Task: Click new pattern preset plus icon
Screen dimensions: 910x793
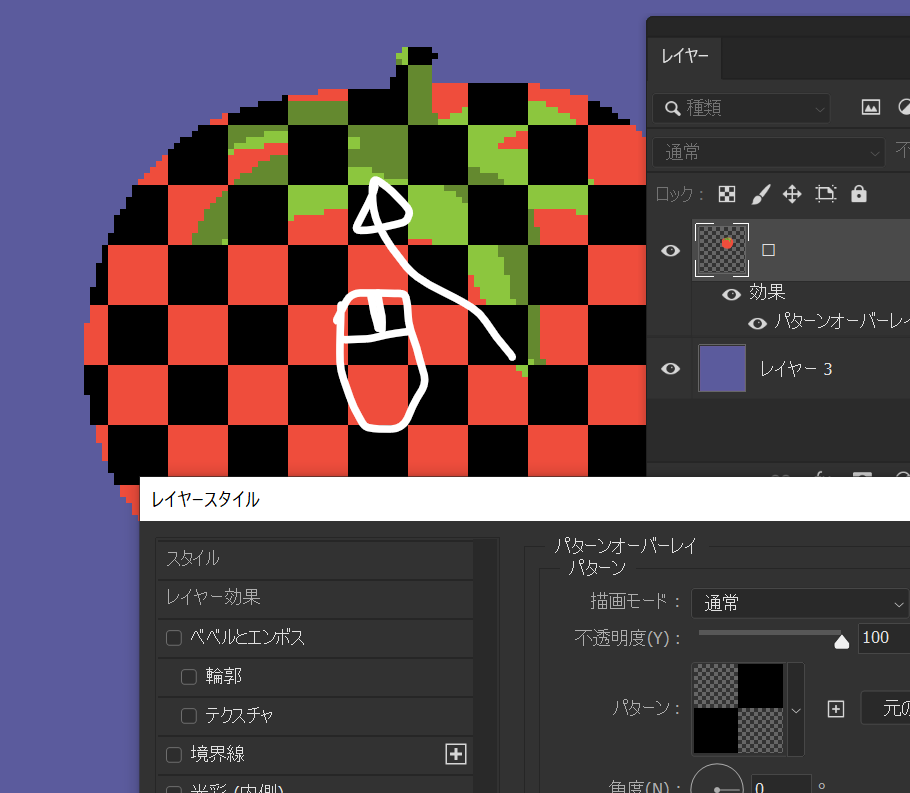Action: pos(836,709)
